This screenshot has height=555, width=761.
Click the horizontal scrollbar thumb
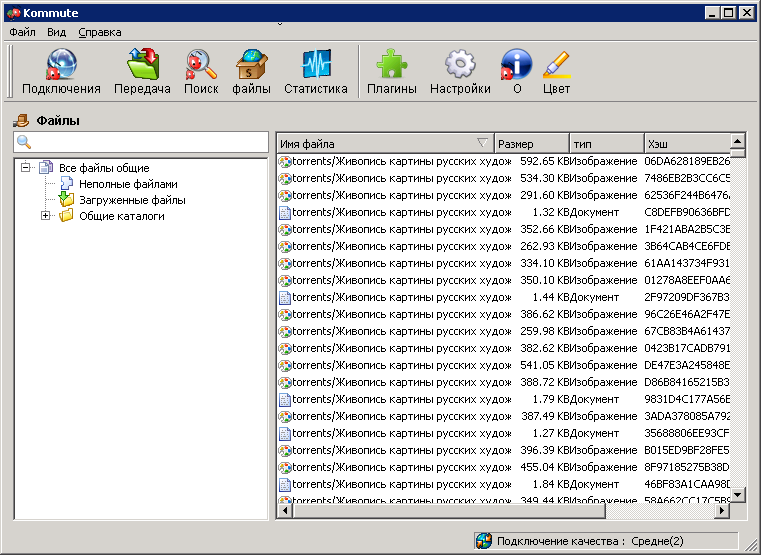pos(449,510)
